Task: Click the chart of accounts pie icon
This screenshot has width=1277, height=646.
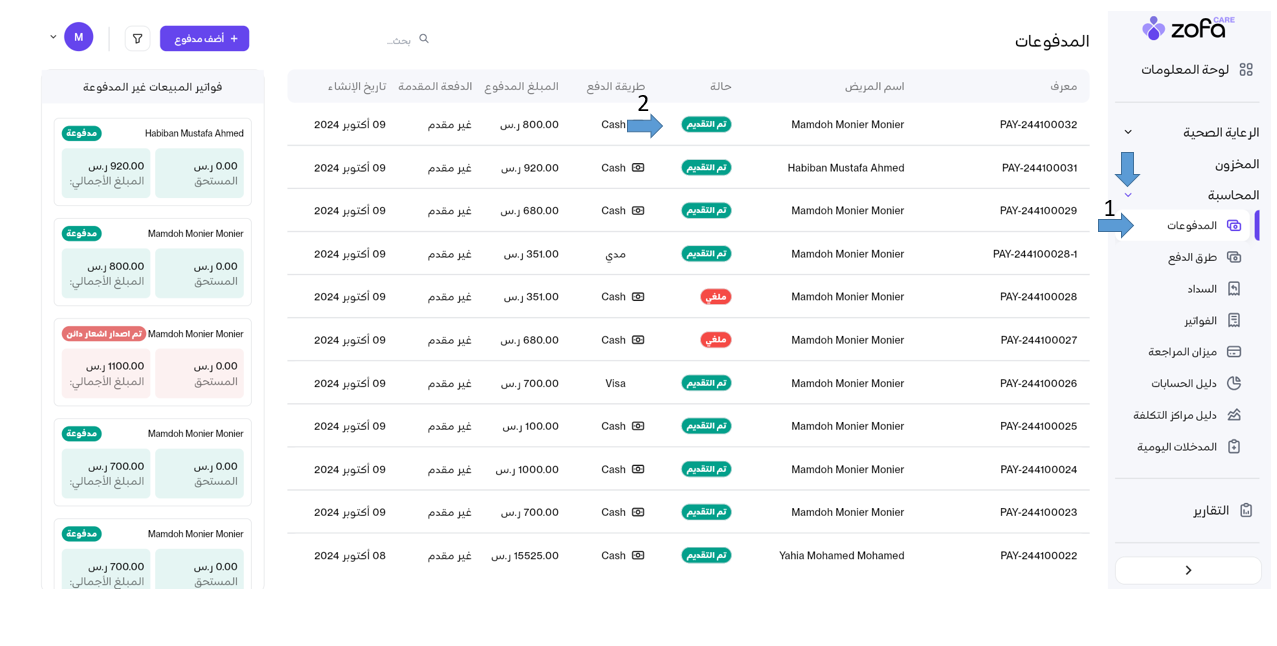Action: [1233, 383]
